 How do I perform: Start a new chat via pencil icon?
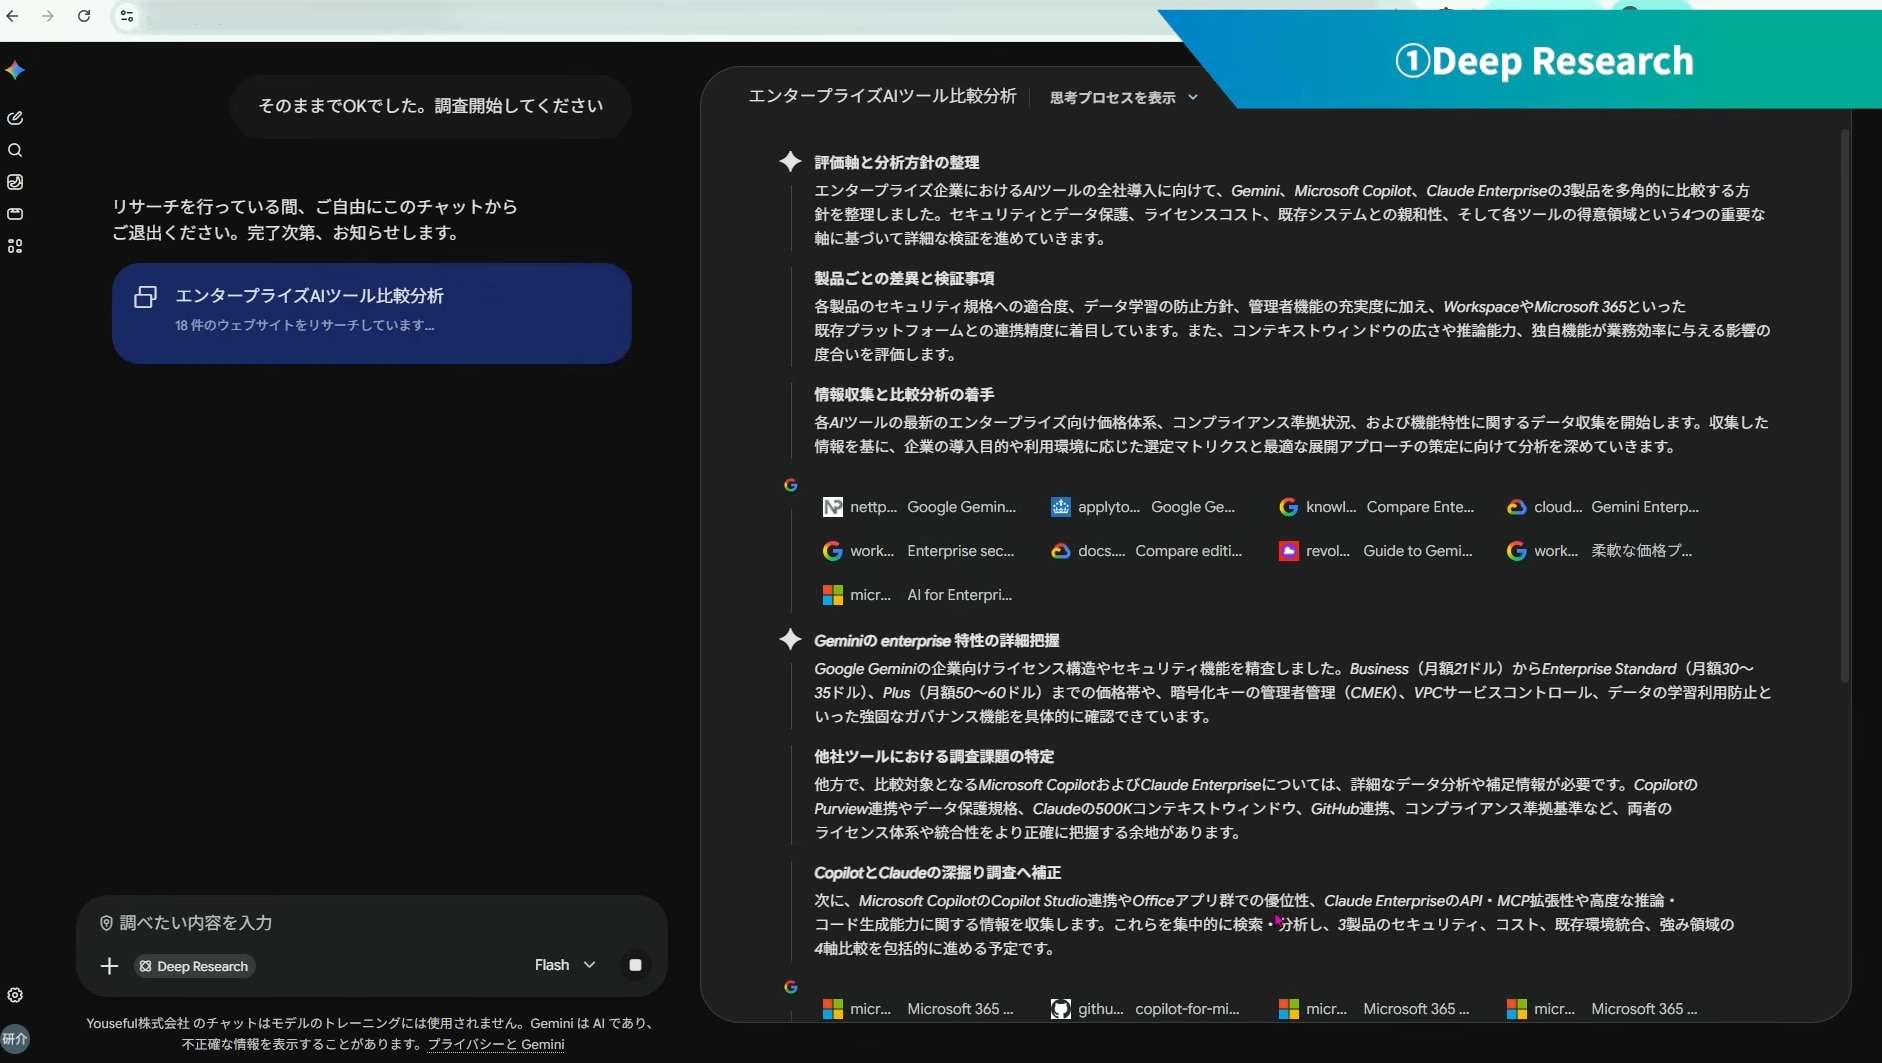click(15, 118)
